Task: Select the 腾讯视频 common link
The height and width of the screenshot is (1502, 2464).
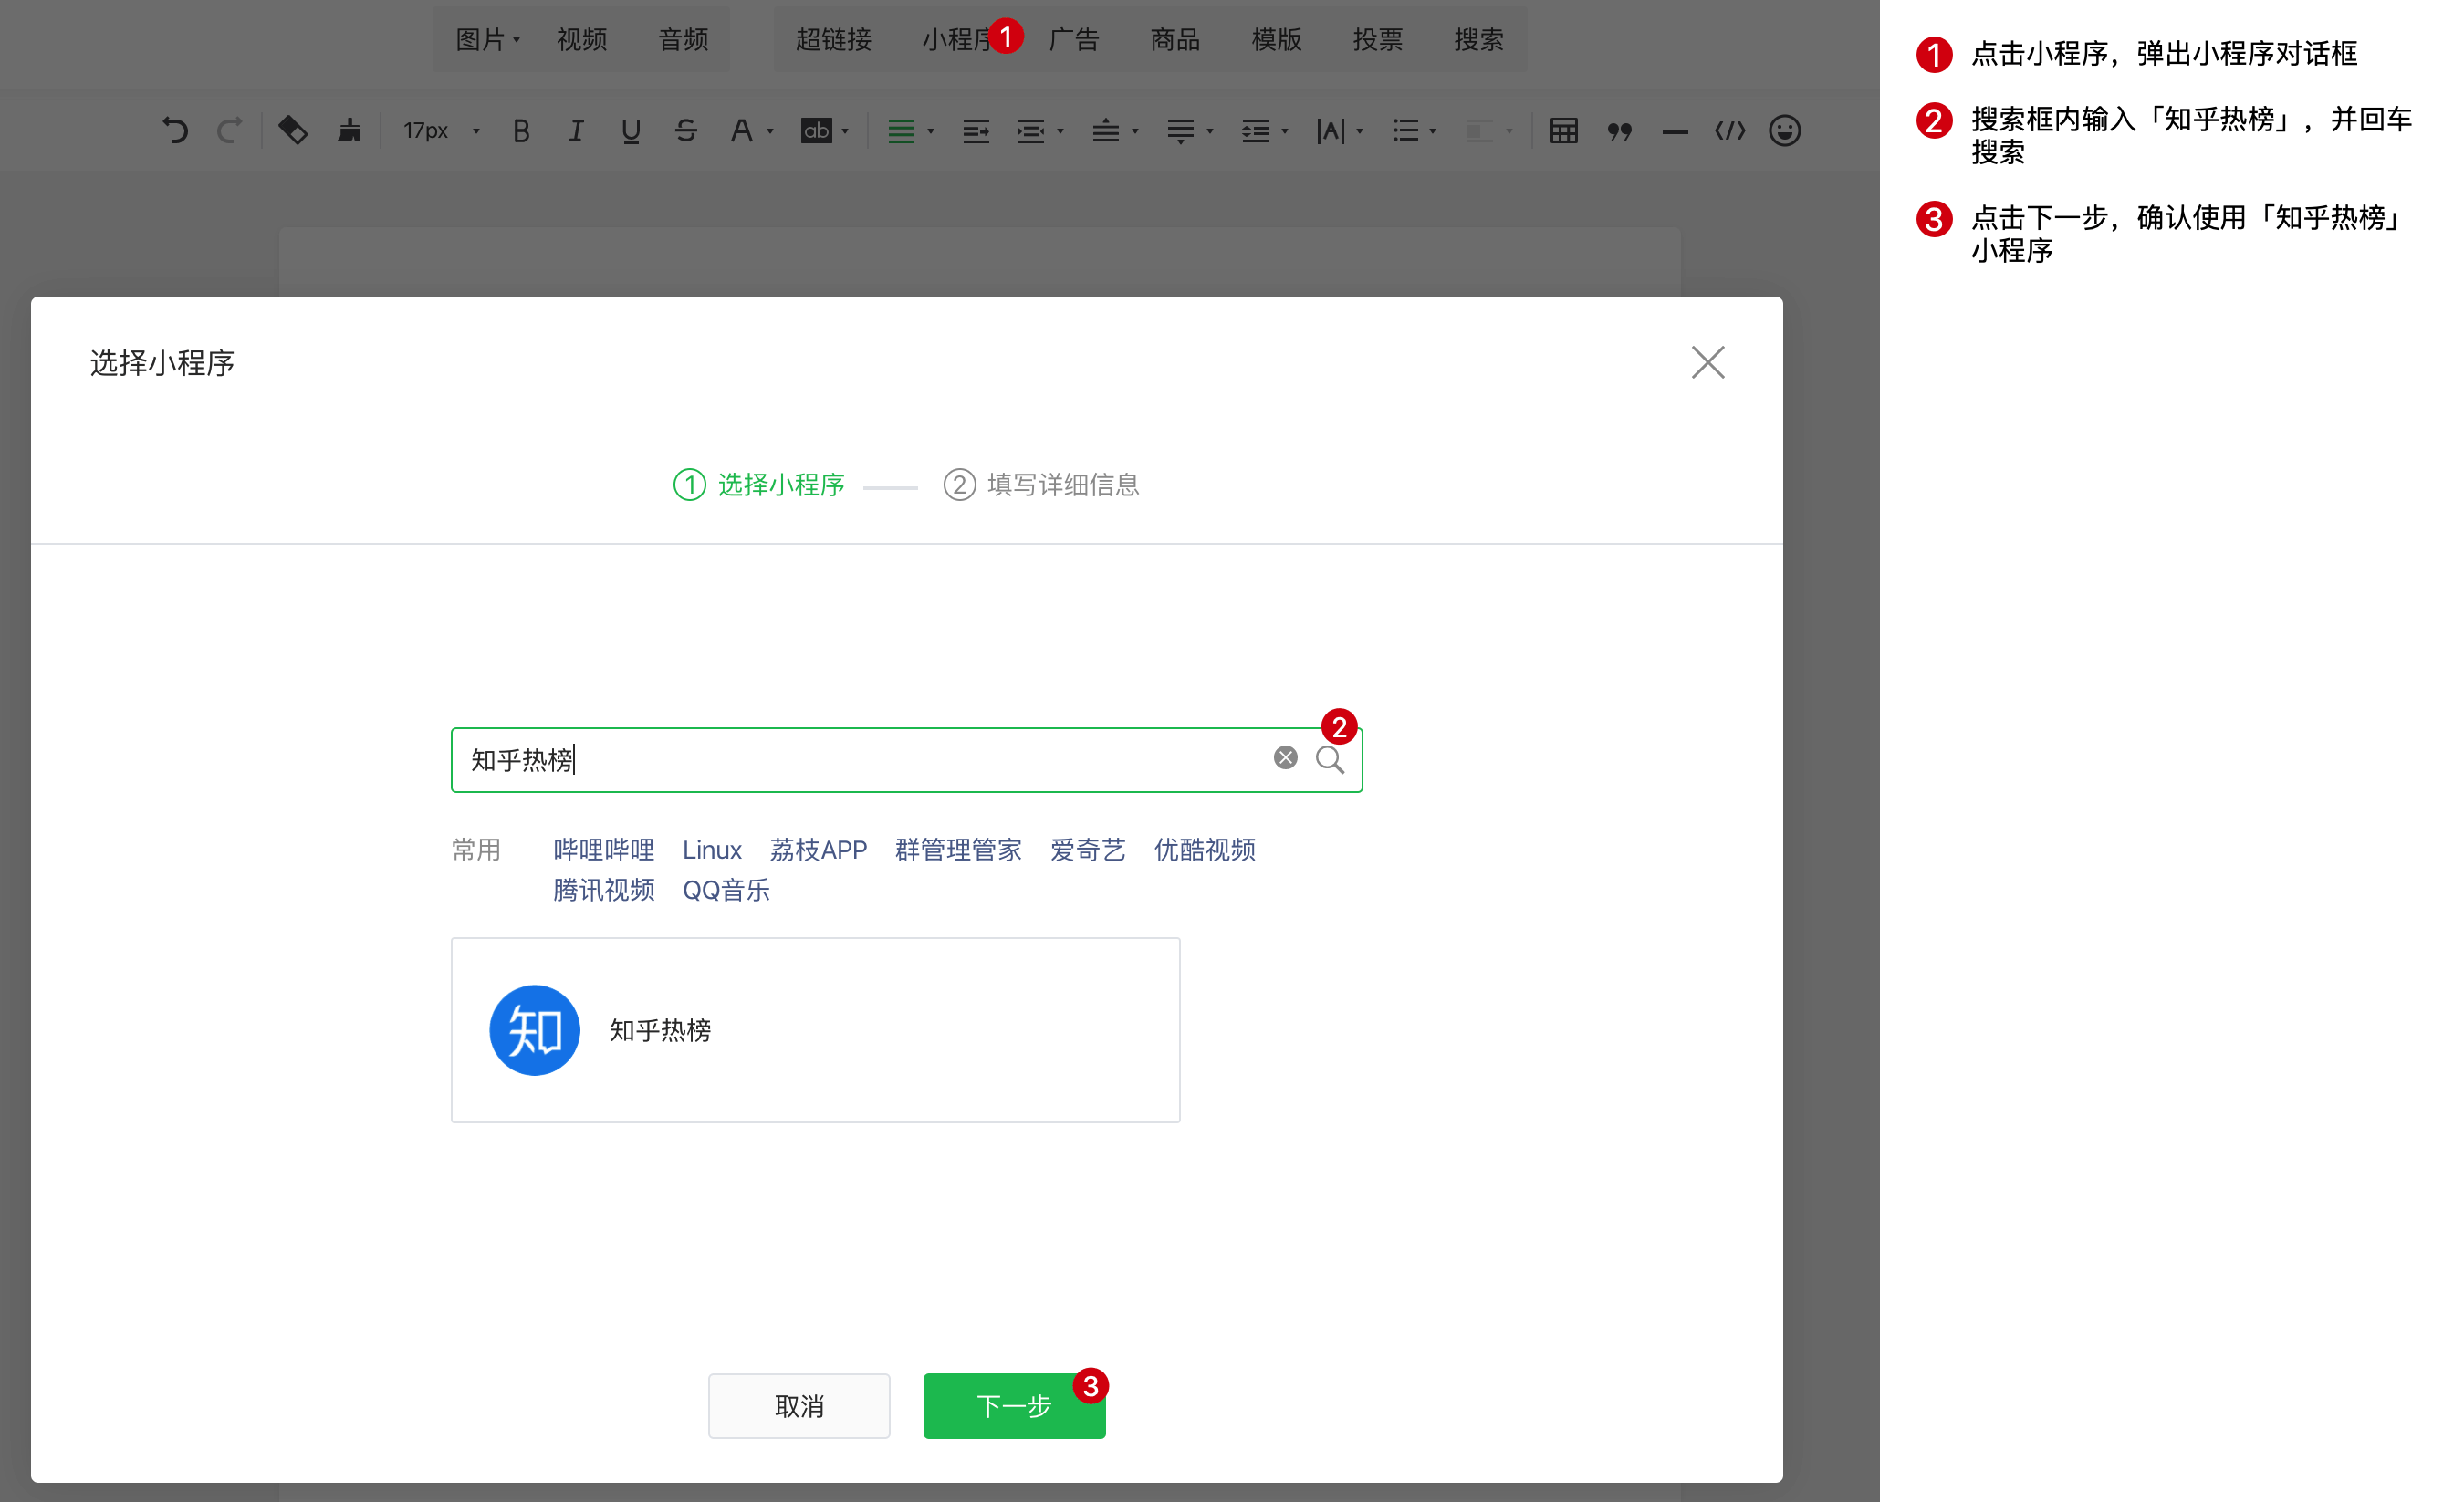Action: [x=603, y=890]
